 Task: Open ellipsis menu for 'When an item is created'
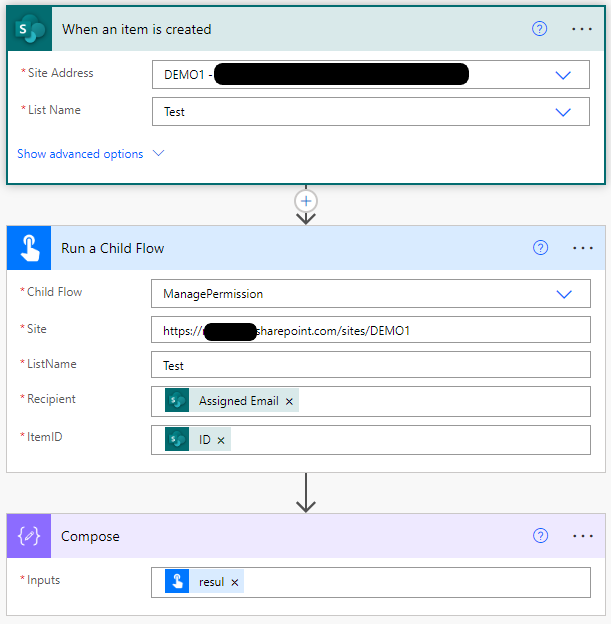[582, 29]
